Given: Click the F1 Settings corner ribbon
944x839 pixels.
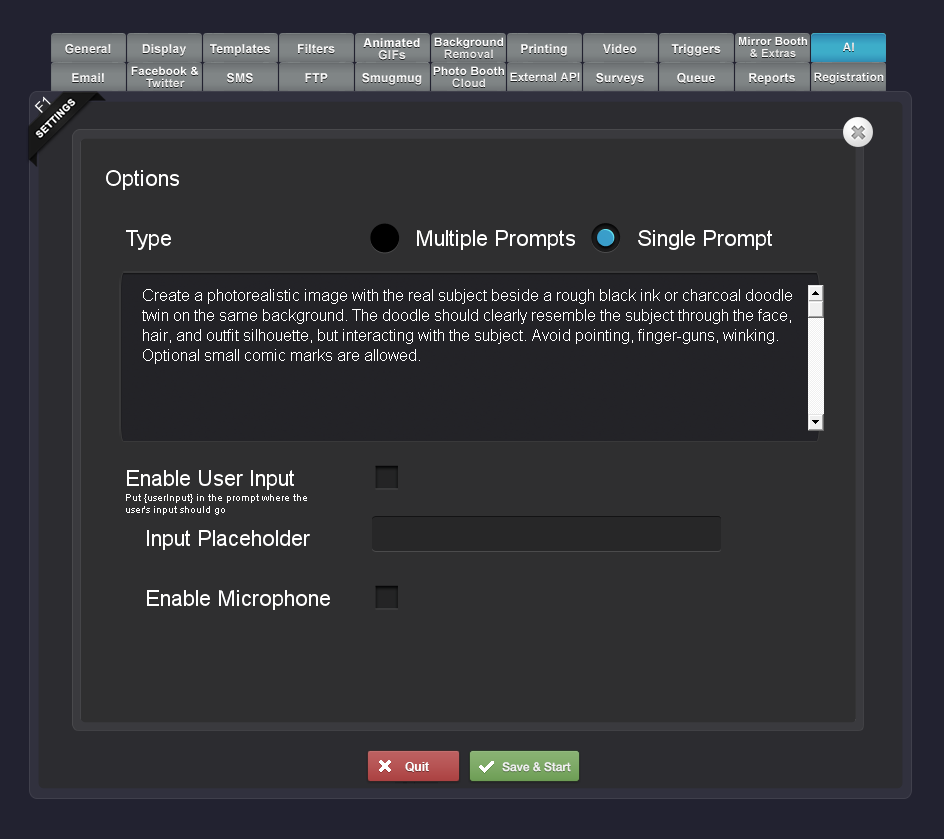Looking at the screenshot, I should point(56,119).
